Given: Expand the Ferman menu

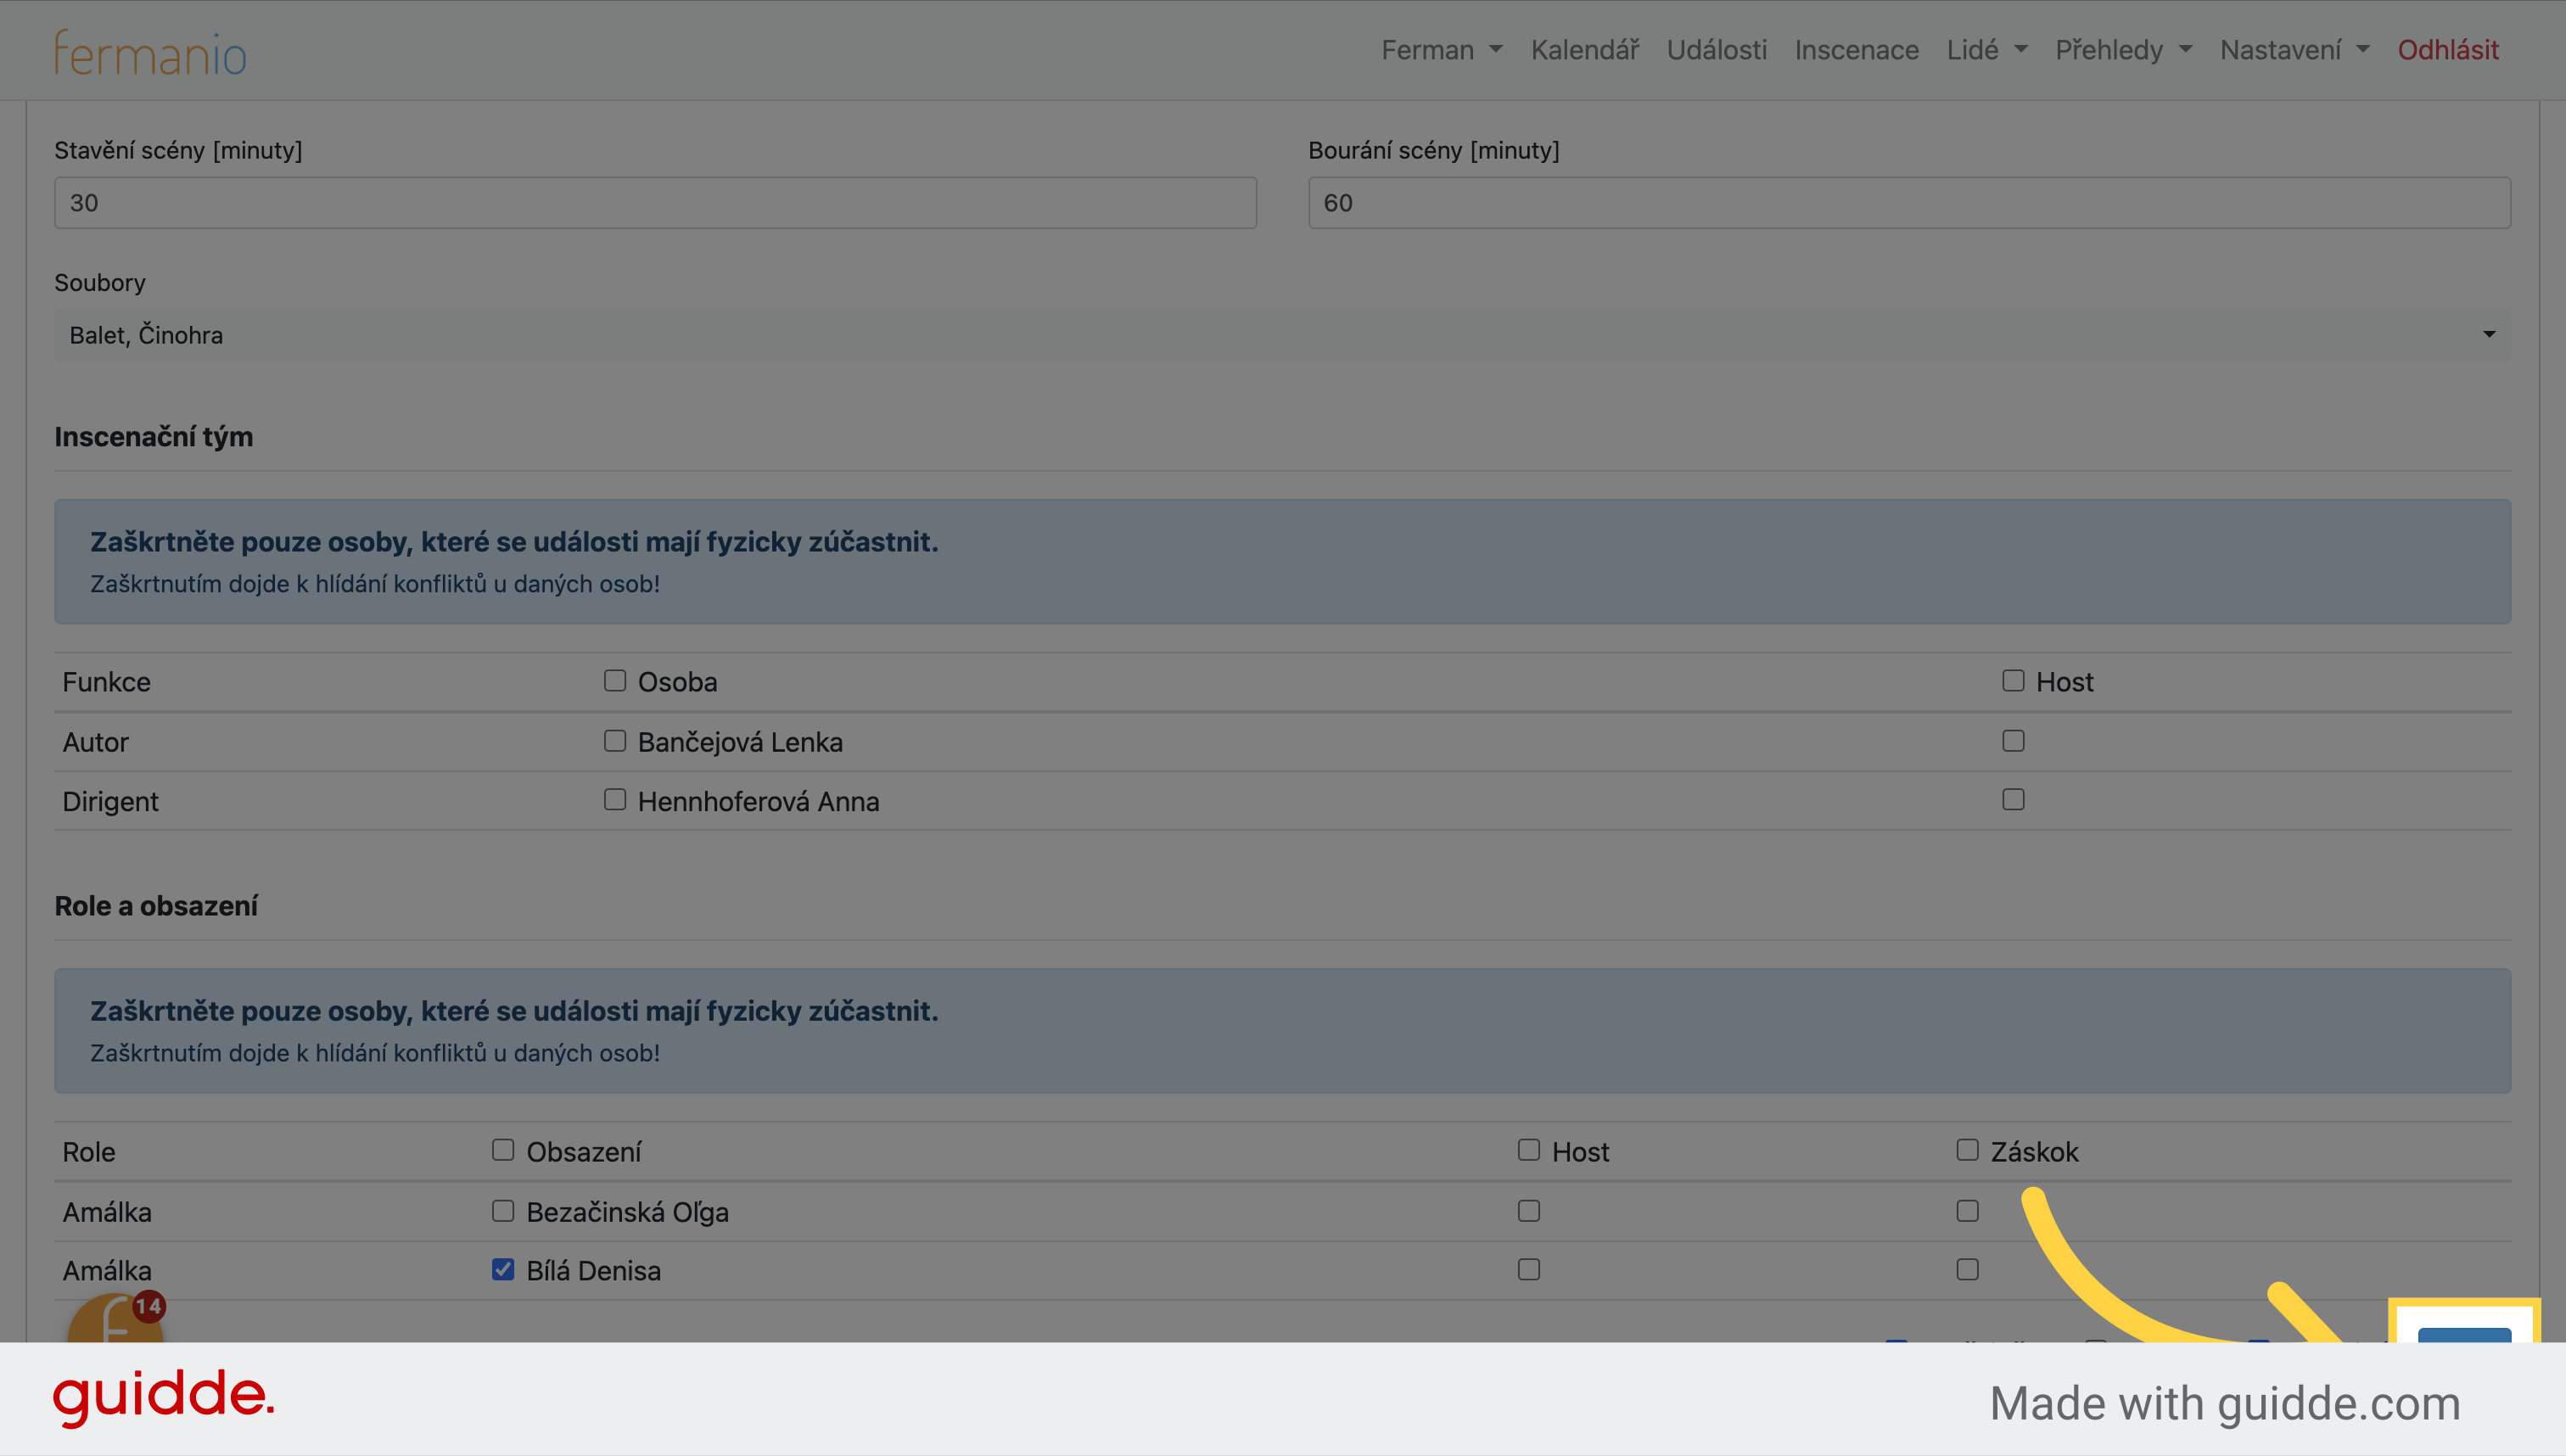Looking at the screenshot, I should point(1441,50).
